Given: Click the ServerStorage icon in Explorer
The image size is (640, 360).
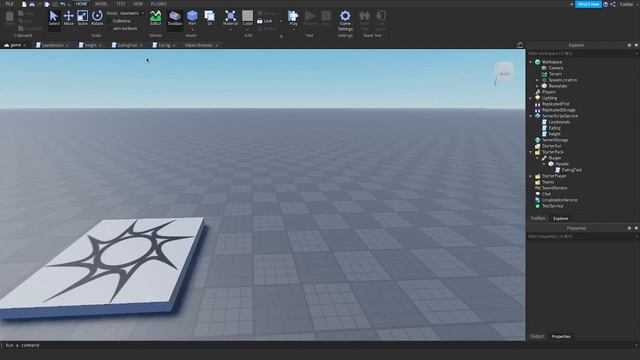Looking at the screenshot, I should (538, 140).
